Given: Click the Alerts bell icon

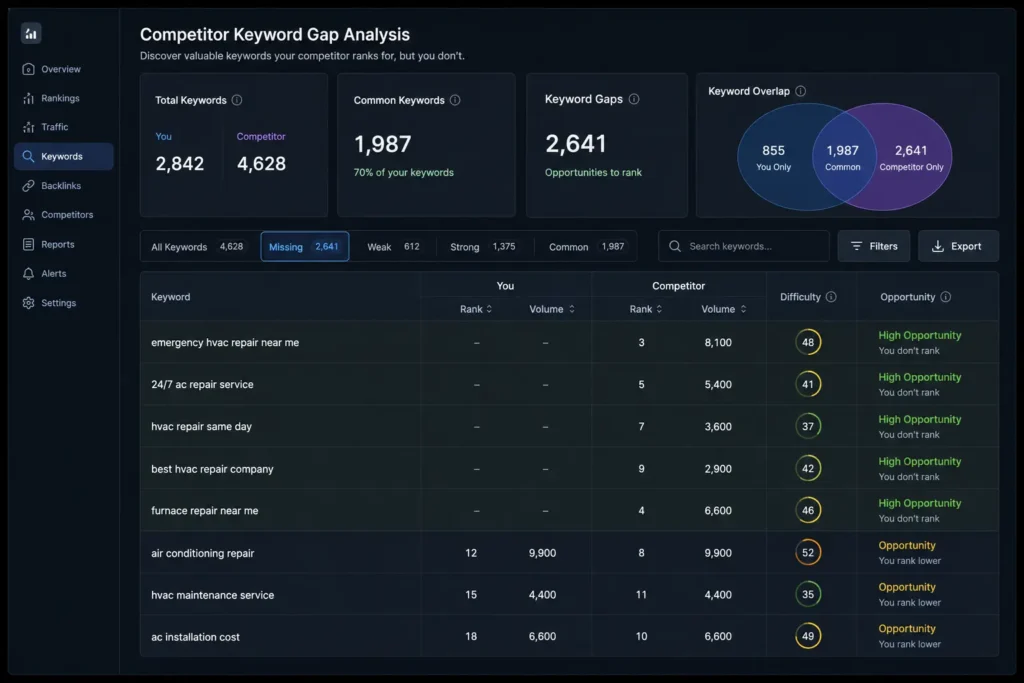Looking at the screenshot, I should tap(28, 274).
